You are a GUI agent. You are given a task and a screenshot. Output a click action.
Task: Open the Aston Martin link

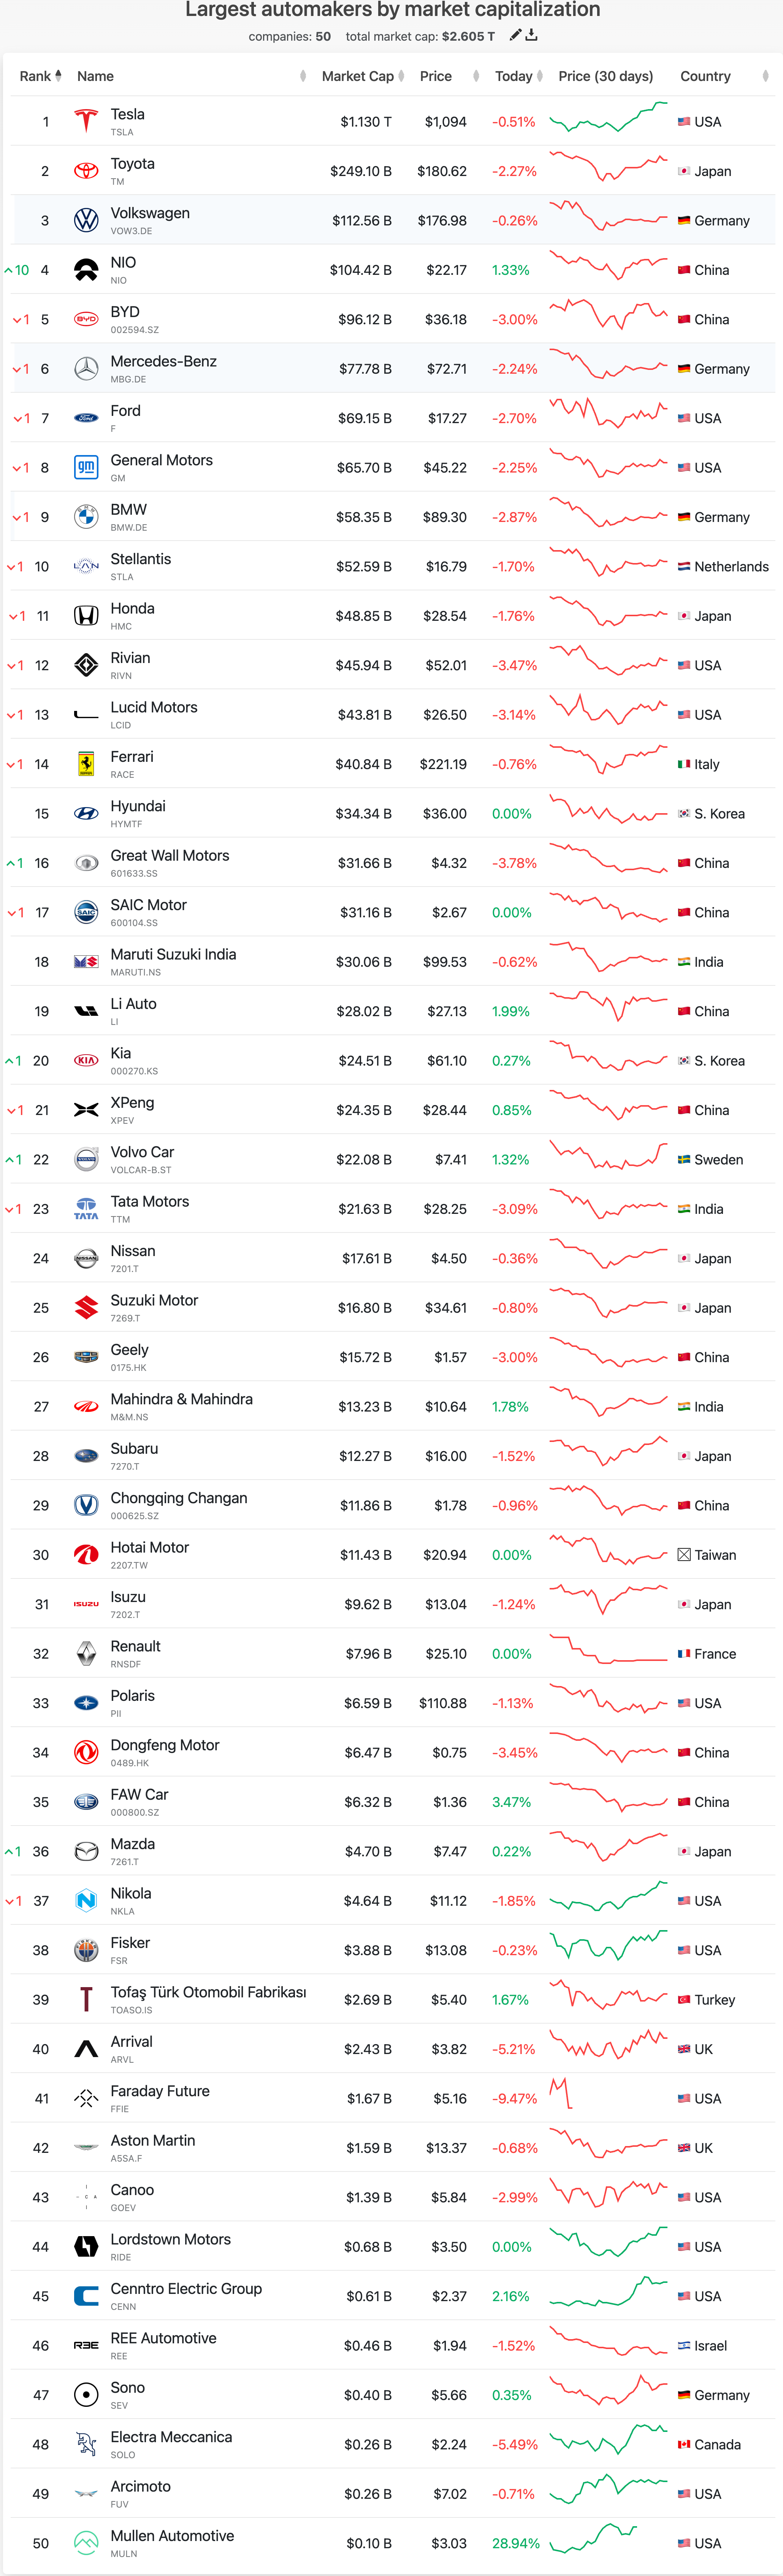click(x=152, y=2140)
